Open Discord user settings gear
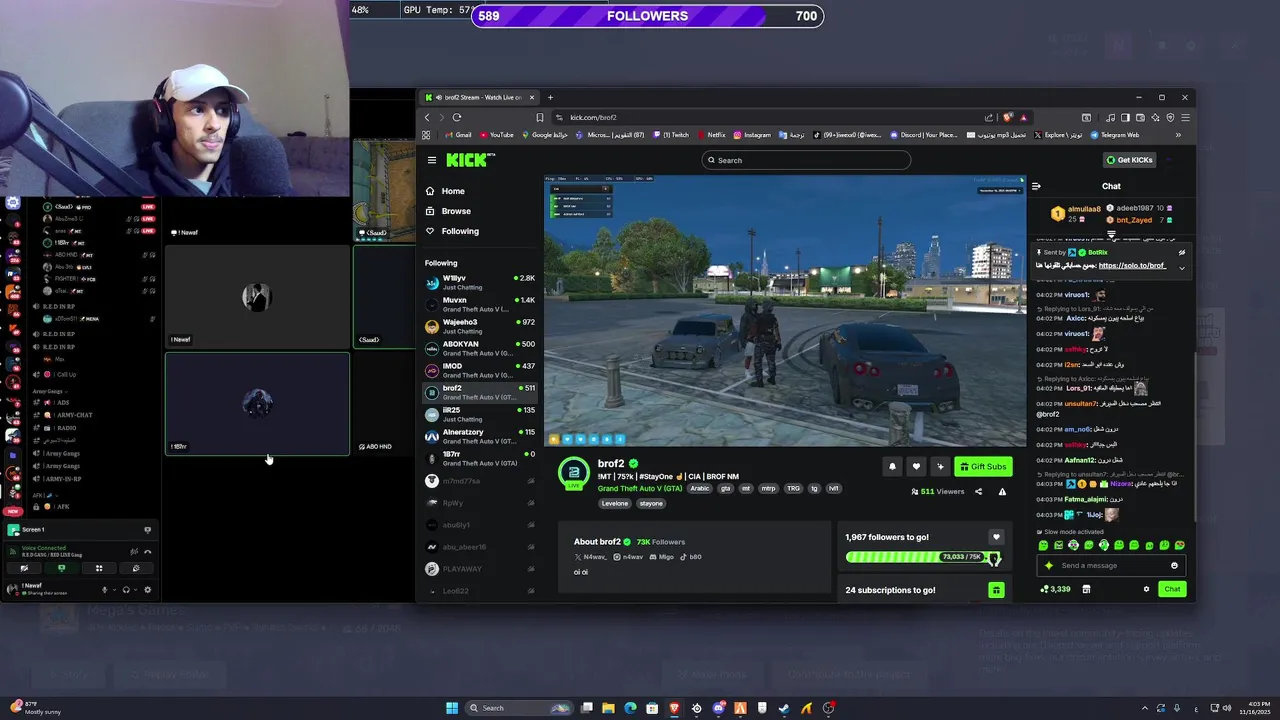Screen dimensions: 1280x720 point(148,590)
